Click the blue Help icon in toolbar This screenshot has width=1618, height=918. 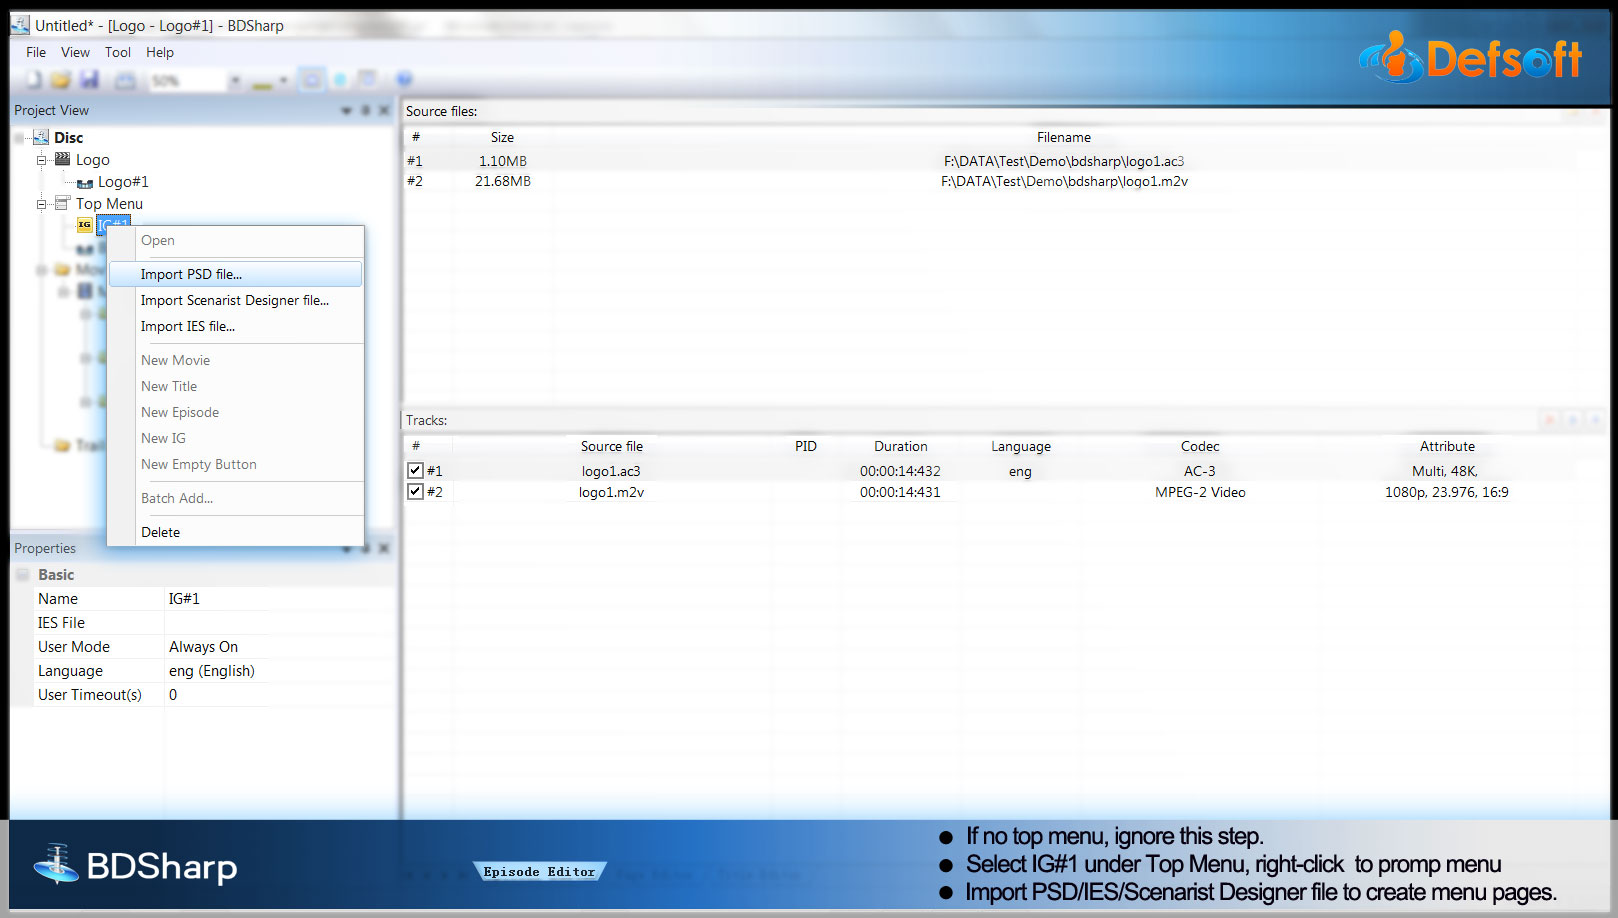(404, 80)
